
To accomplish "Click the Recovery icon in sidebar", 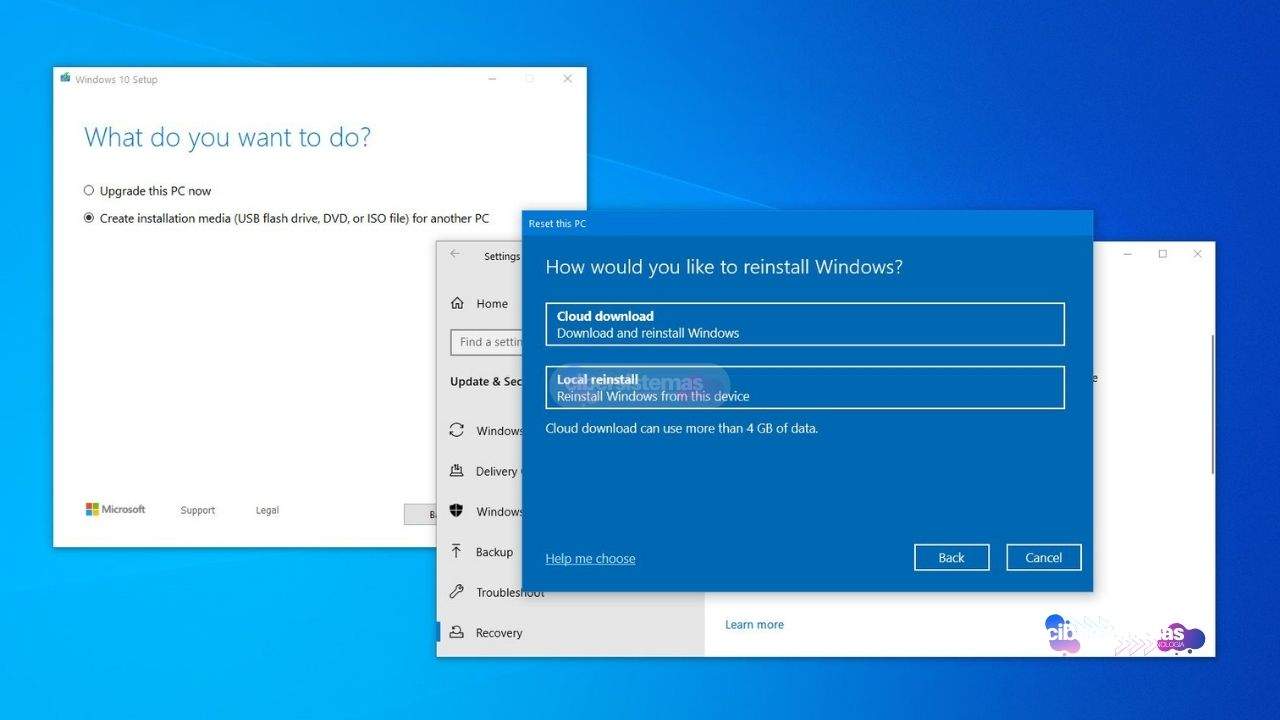I will [x=457, y=632].
